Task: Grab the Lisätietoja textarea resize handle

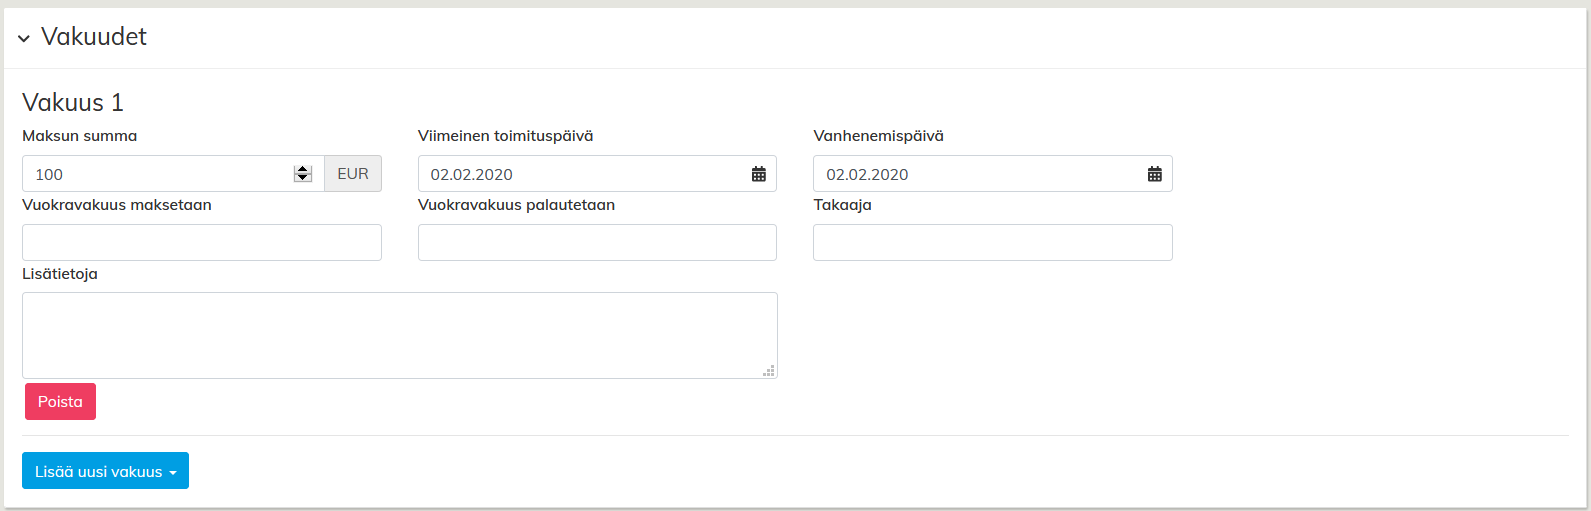Action: 769,371
